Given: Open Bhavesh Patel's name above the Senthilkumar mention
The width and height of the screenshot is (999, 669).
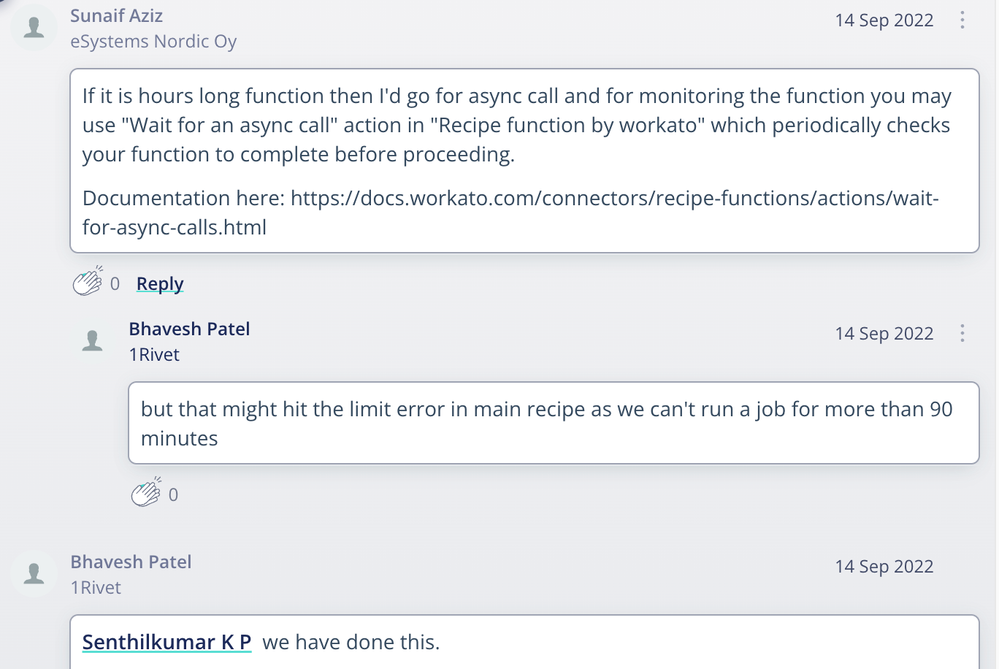Looking at the screenshot, I should 131,562.
